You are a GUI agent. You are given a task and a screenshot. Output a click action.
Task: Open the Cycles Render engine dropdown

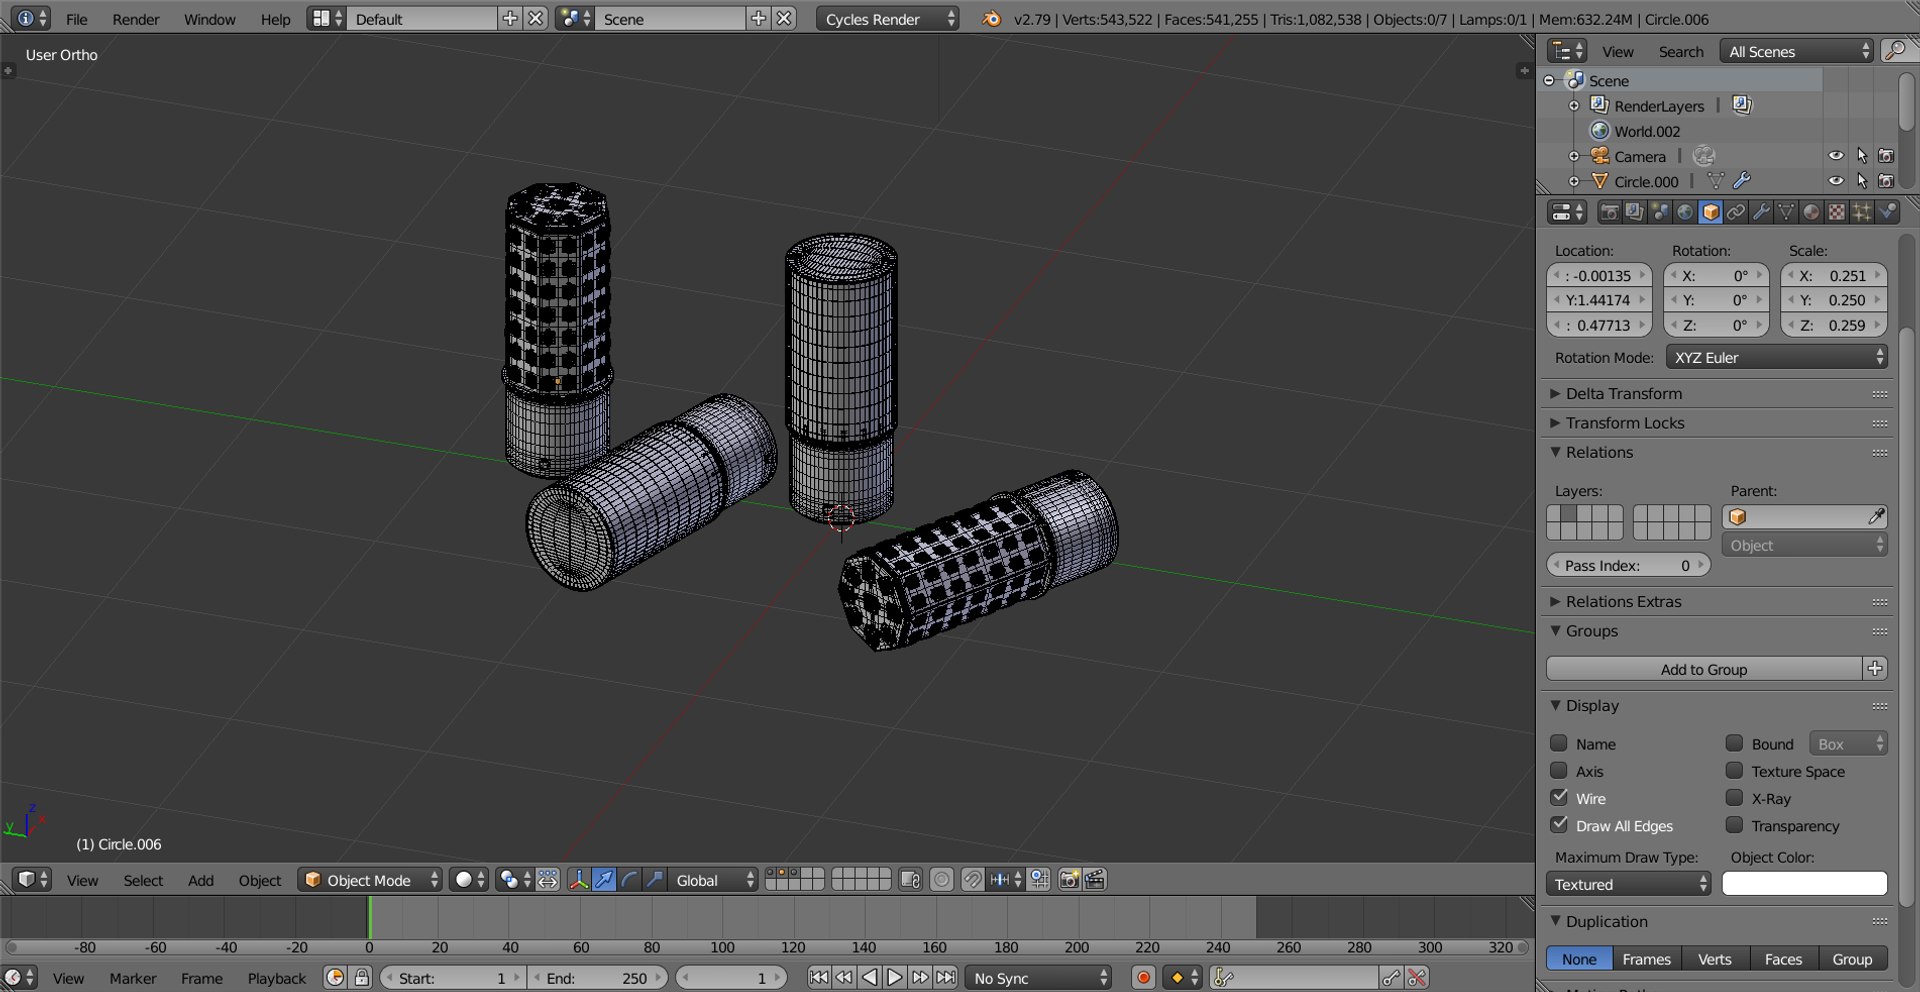coord(887,19)
